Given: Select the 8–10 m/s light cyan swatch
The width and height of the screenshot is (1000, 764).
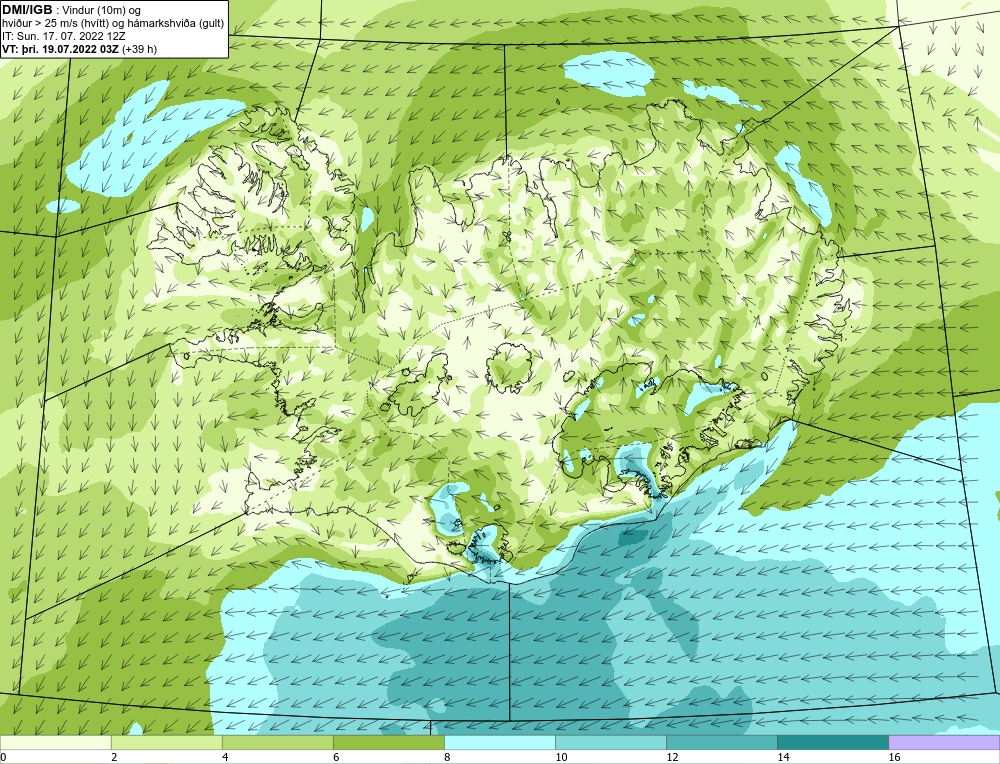Looking at the screenshot, I should 499,742.
